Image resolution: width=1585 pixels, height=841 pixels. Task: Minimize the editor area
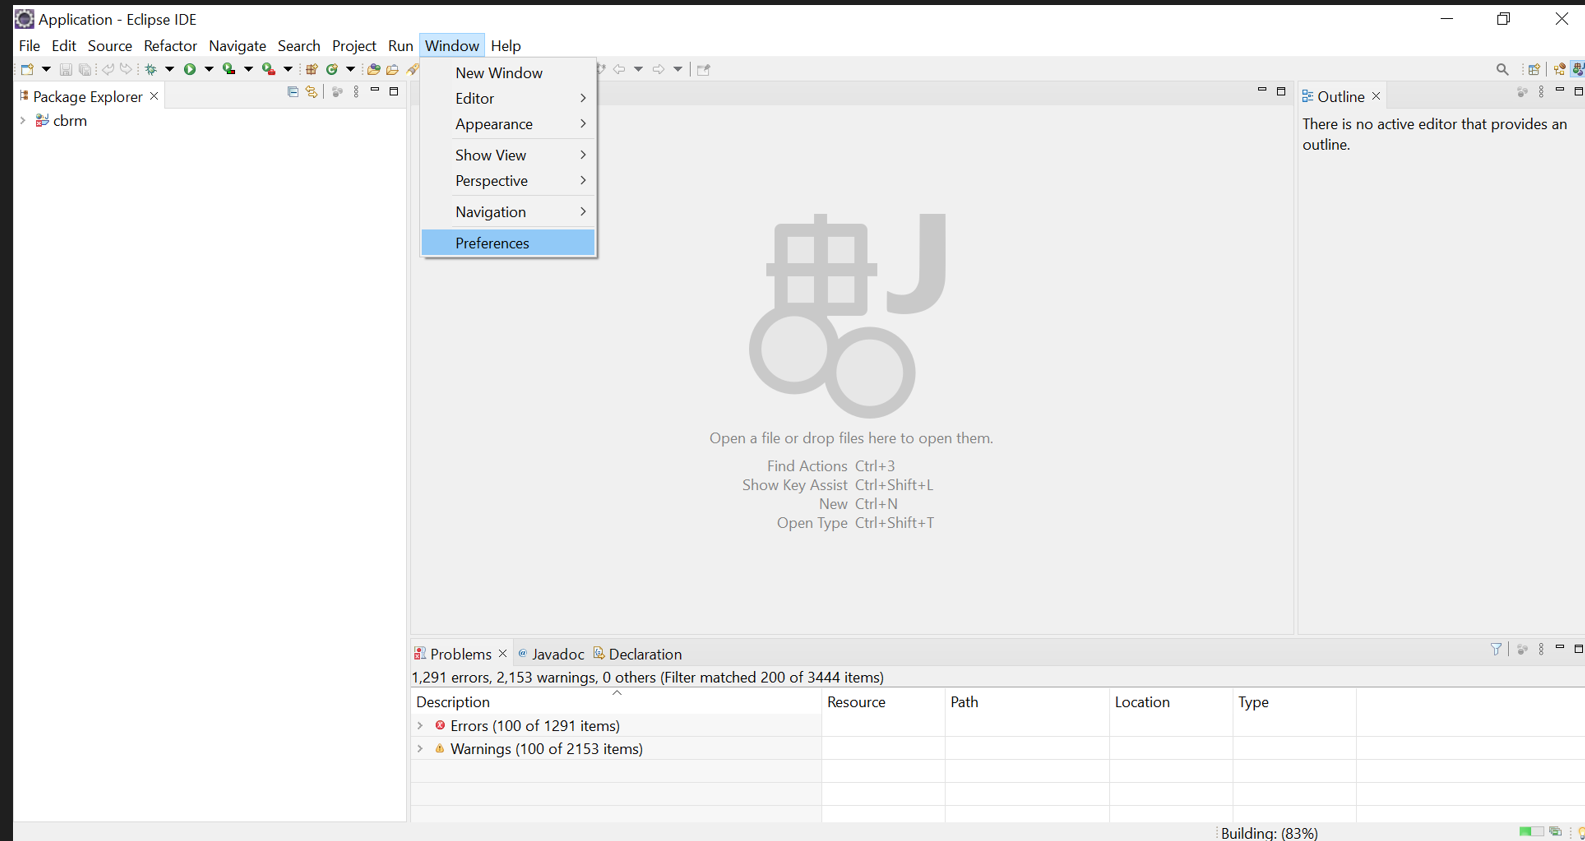pos(1262,90)
